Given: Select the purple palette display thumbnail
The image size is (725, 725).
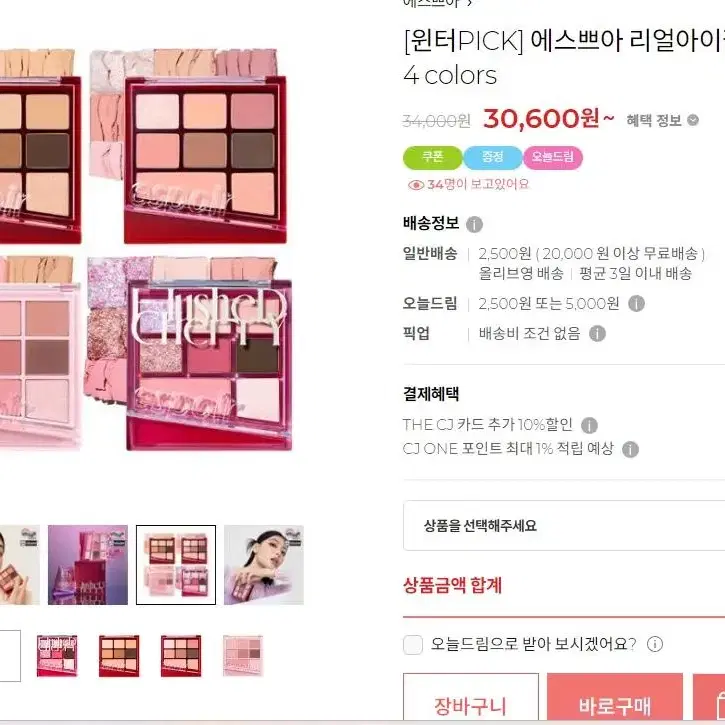Looking at the screenshot, I should coord(88,565).
